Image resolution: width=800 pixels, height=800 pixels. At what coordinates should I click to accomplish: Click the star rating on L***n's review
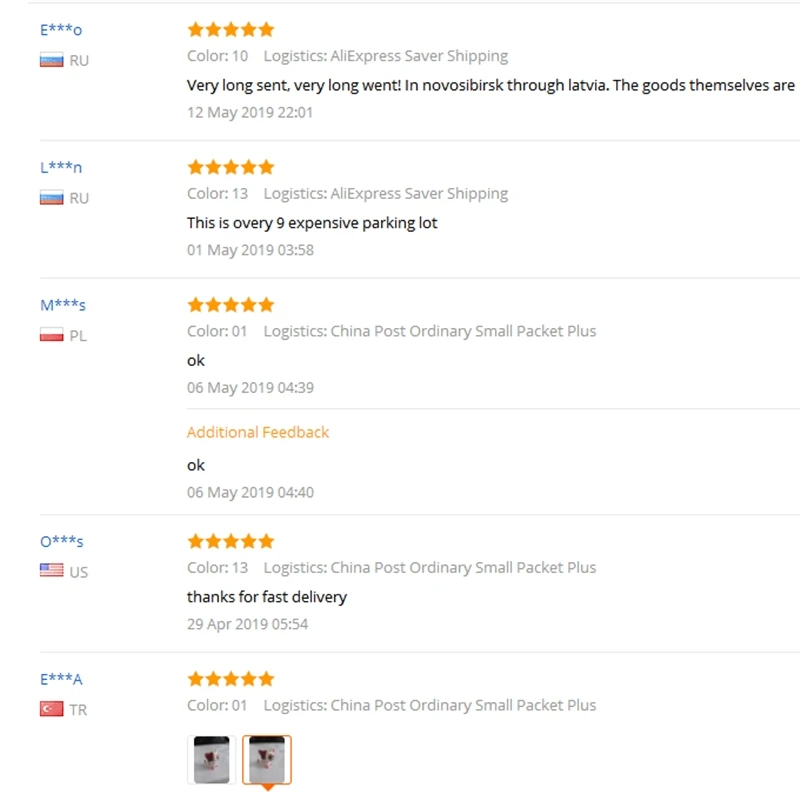(230, 167)
